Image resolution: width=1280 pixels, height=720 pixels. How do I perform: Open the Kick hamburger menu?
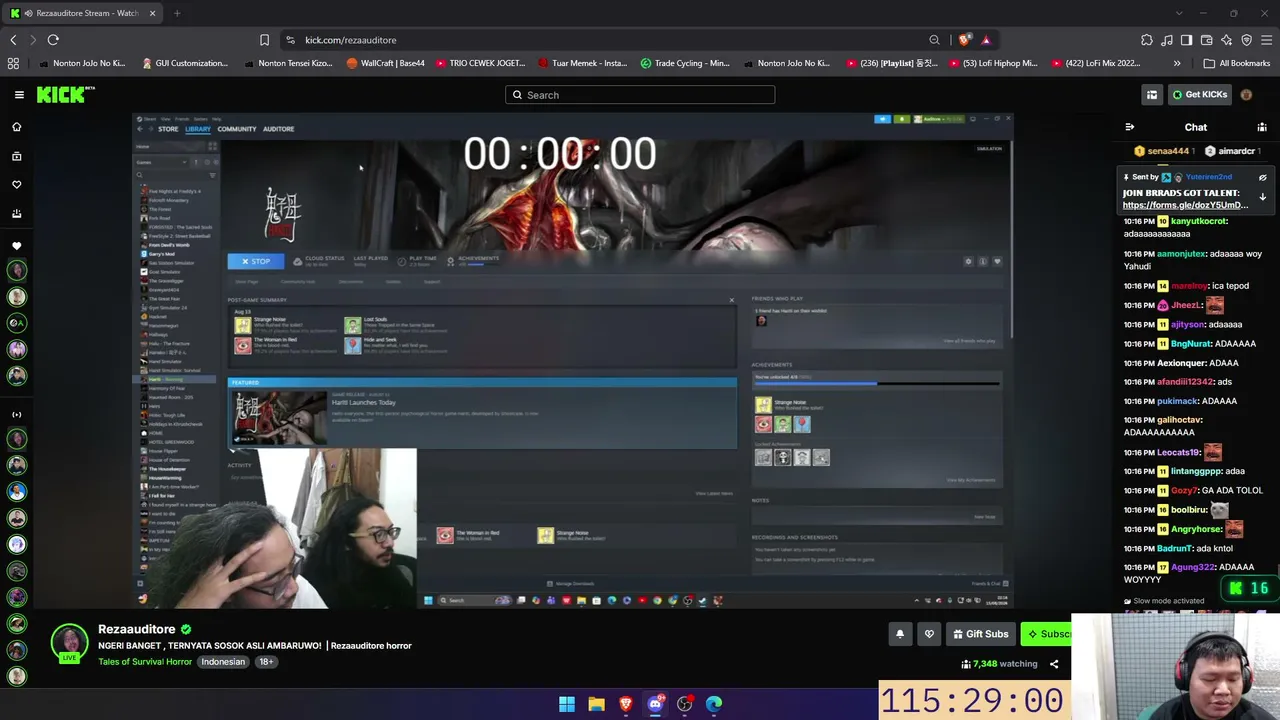[x=19, y=95]
